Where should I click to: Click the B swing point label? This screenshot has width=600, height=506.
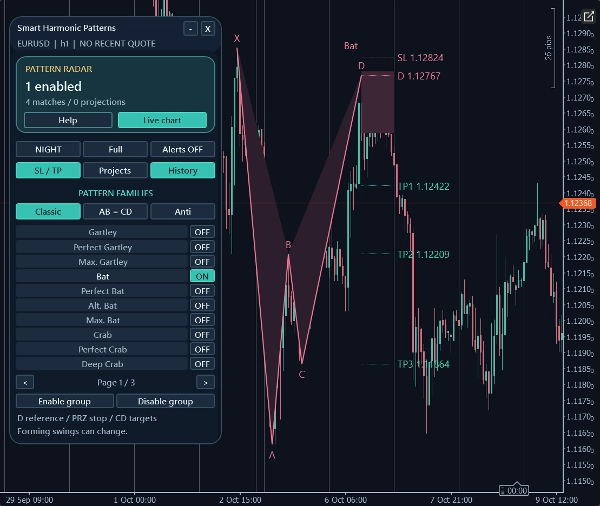289,245
